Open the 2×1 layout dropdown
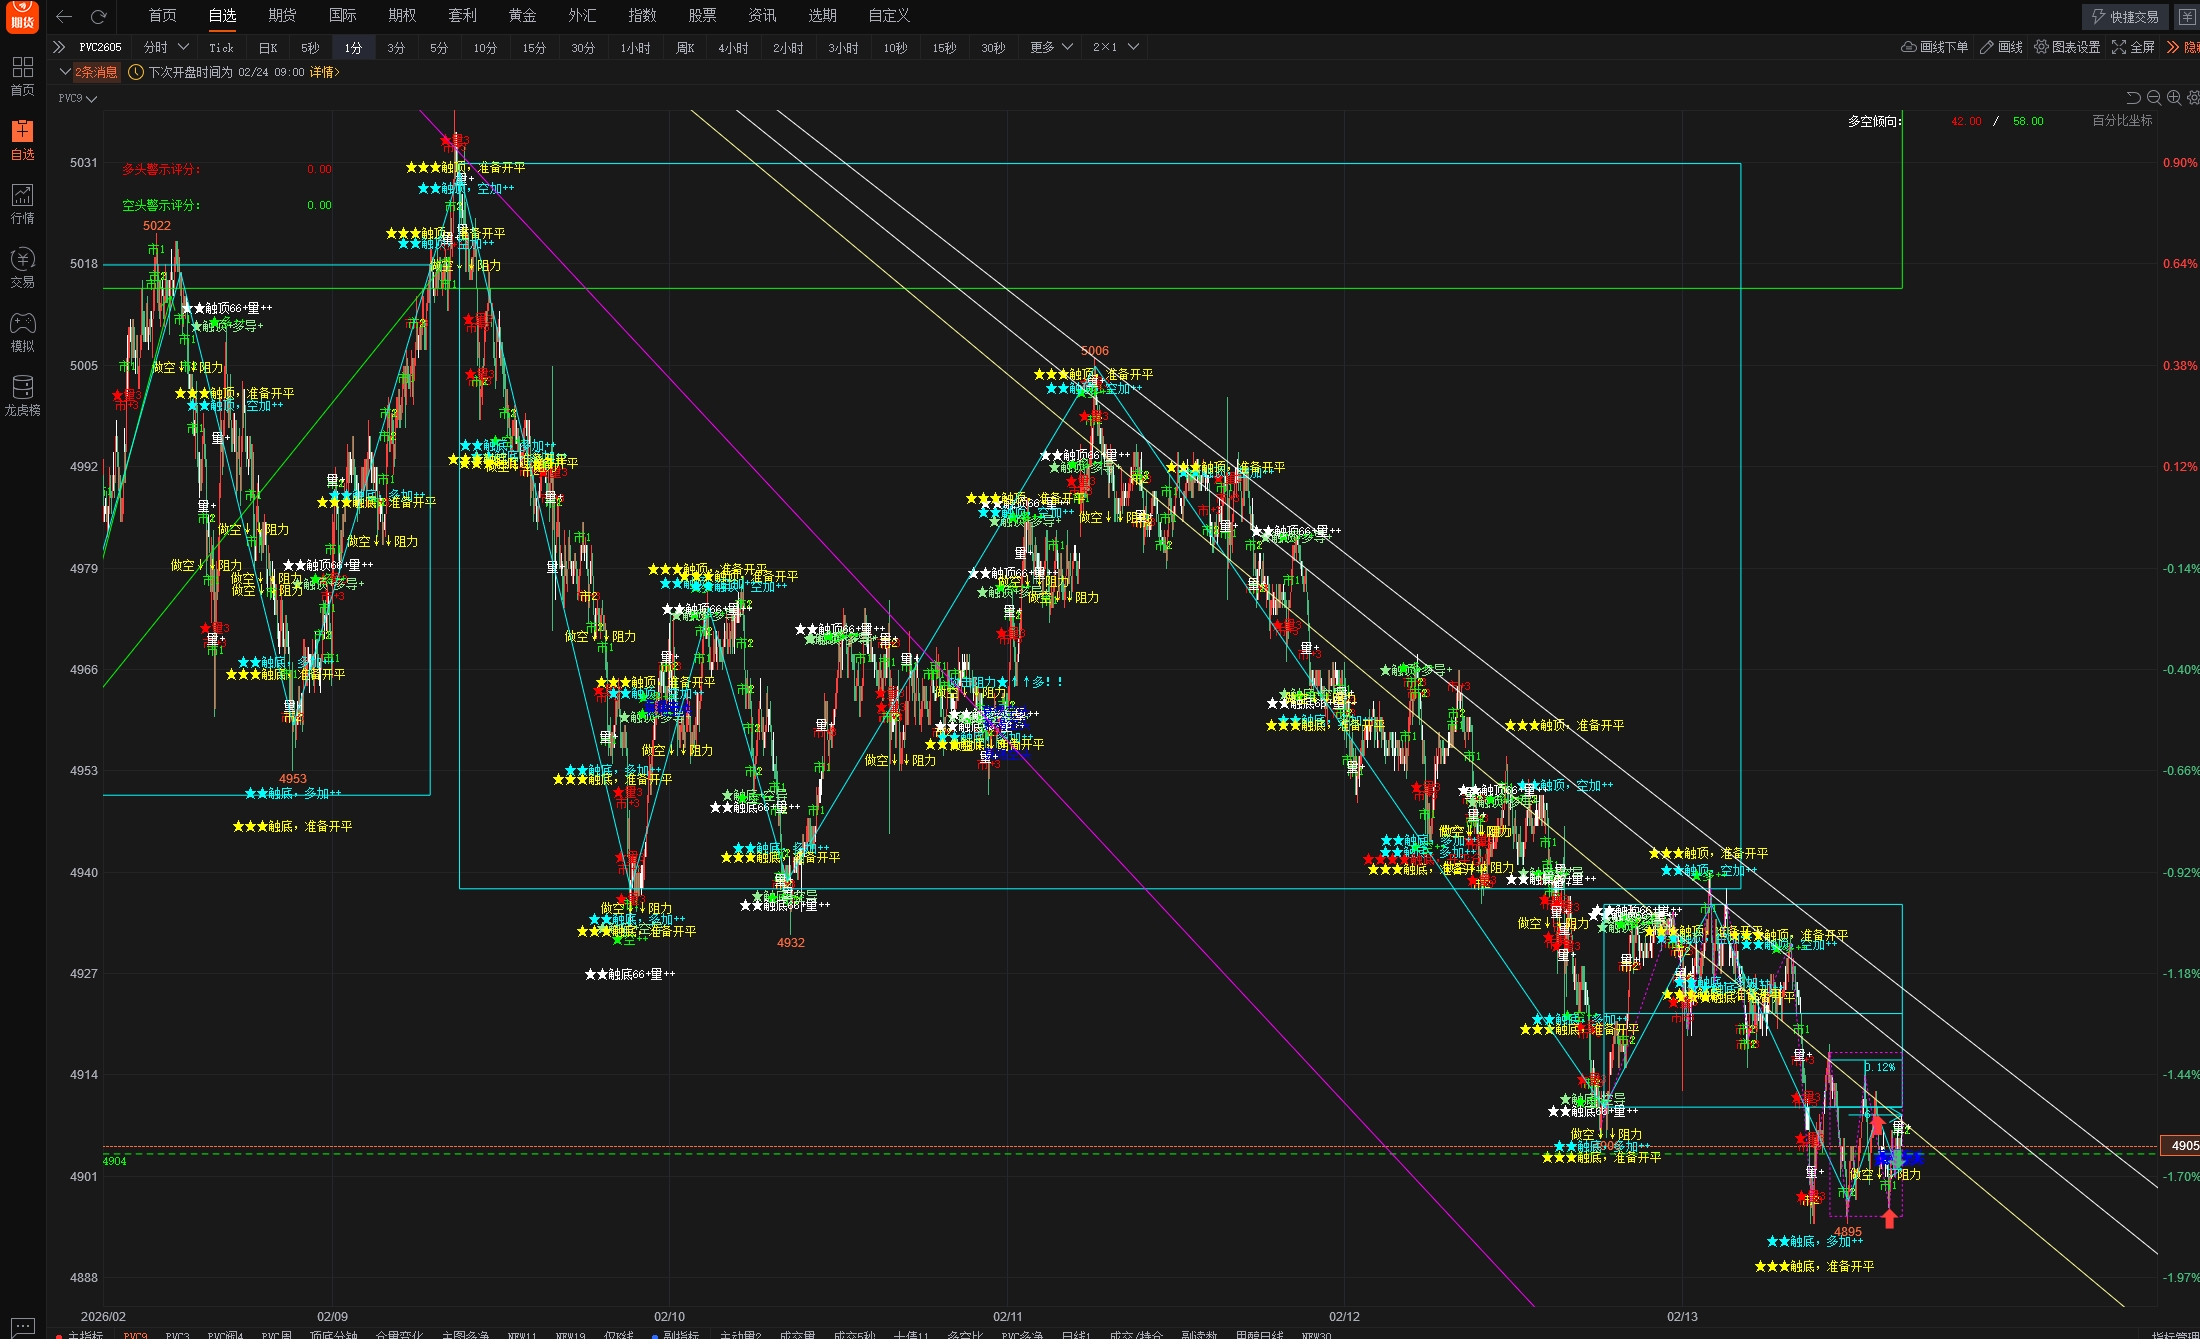The width and height of the screenshot is (2200, 1339). pos(1116,47)
